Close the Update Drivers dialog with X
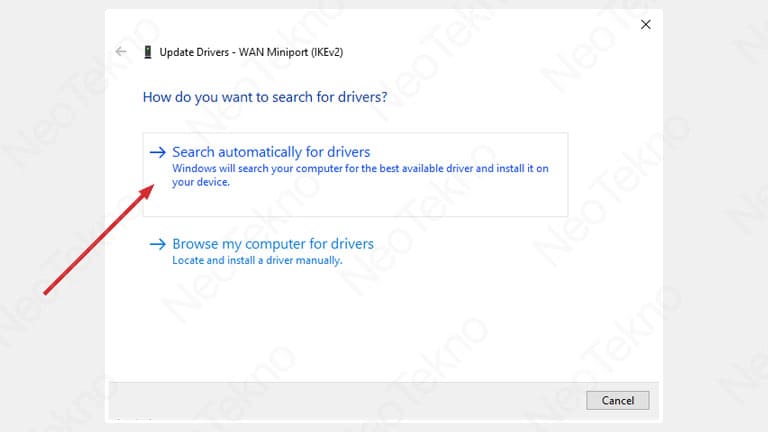 (x=646, y=24)
